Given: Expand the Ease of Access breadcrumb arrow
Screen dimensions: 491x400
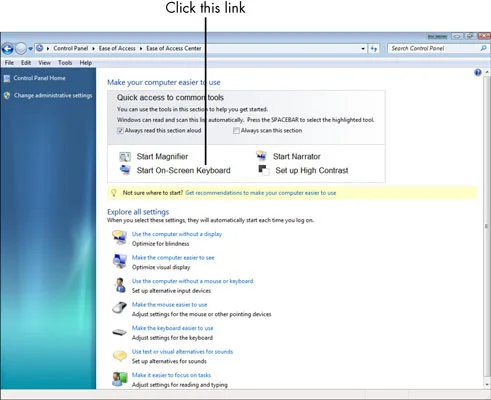Looking at the screenshot, I should point(141,49).
